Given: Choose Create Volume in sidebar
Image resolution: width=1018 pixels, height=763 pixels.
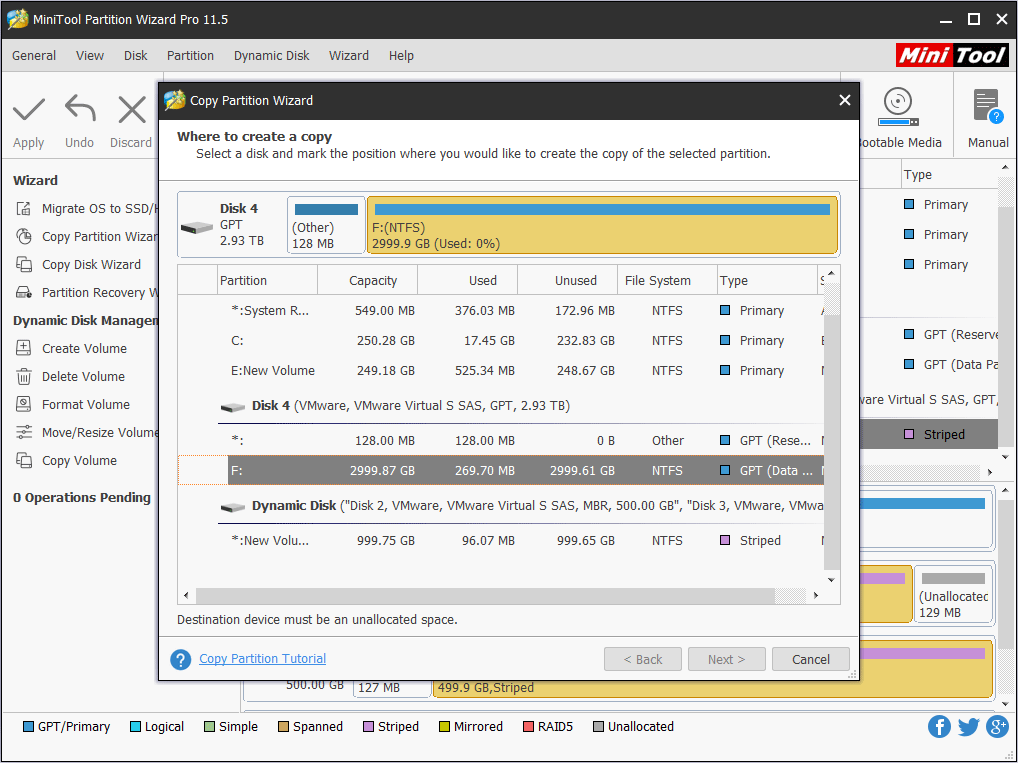Looking at the screenshot, I should (71, 348).
